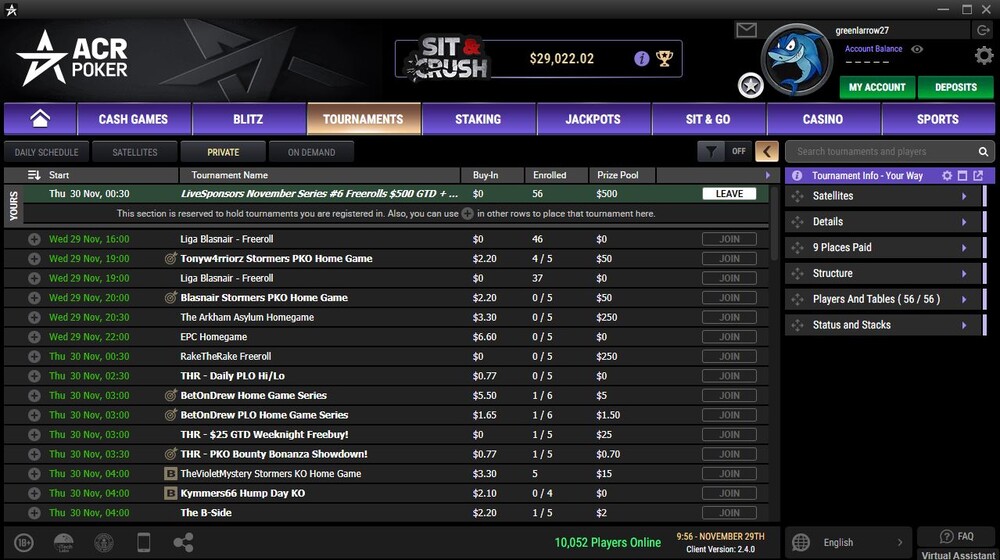Open settings with the gear icon
1000x560 pixels.
tap(984, 55)
